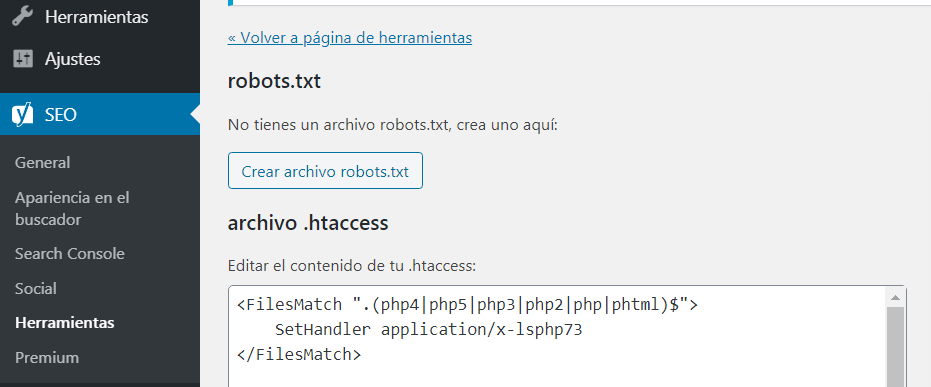The image size is (931, 387).
Task: Click the Herramientas wrench icon
Action: [23, 17]
